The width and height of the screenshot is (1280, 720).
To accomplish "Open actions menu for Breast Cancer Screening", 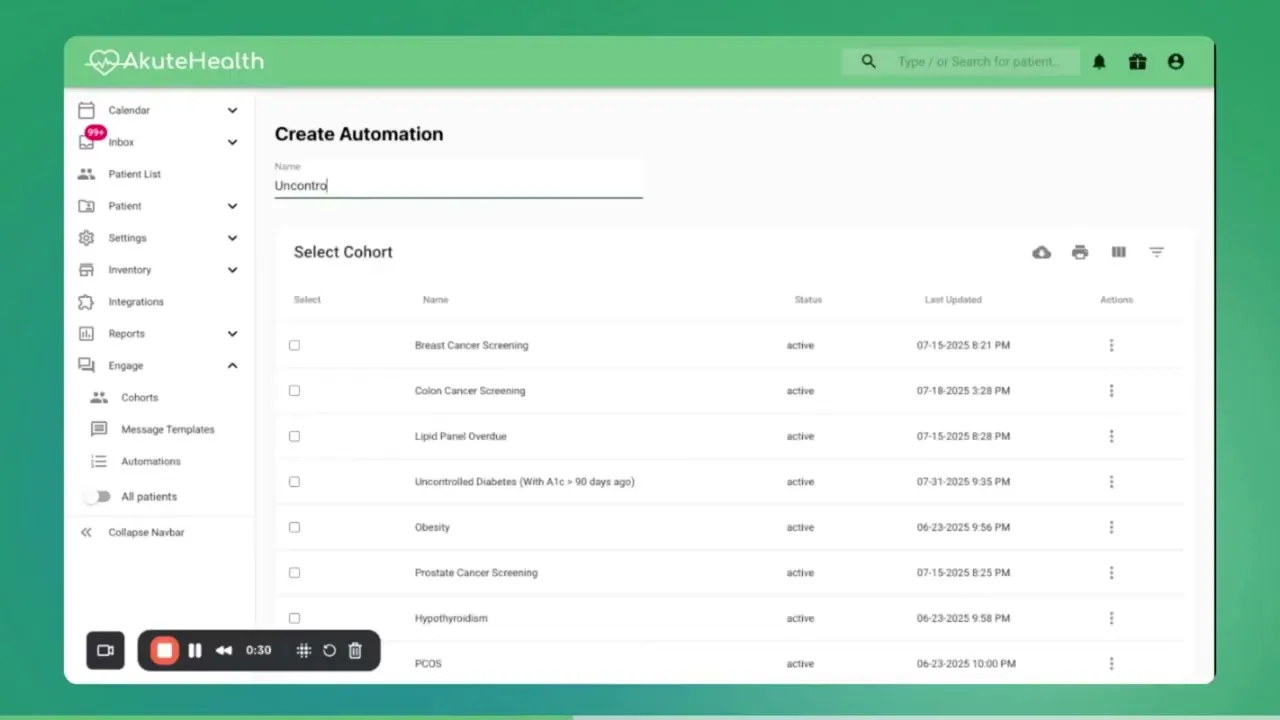I will click(1111, 345).
